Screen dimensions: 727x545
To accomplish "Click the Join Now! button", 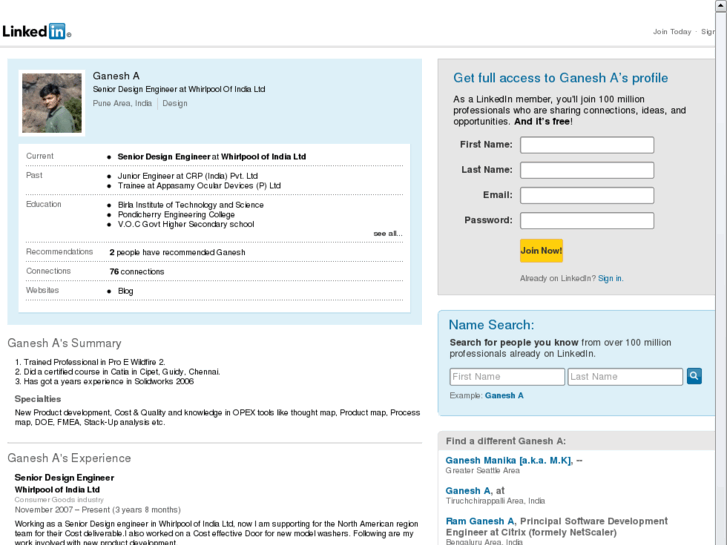I will [x=541, y=251].
